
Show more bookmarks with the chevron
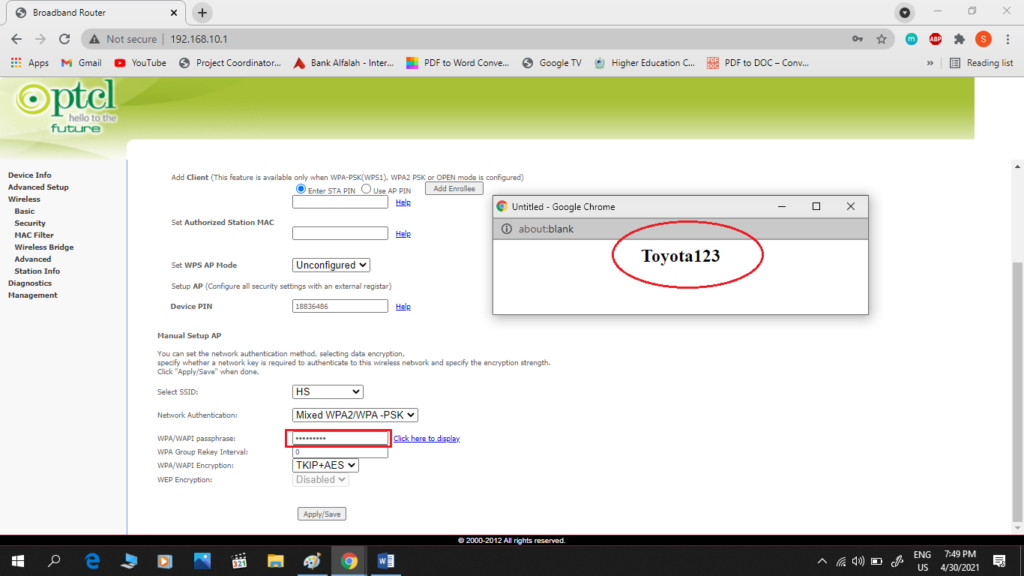[x=930, y=63]
